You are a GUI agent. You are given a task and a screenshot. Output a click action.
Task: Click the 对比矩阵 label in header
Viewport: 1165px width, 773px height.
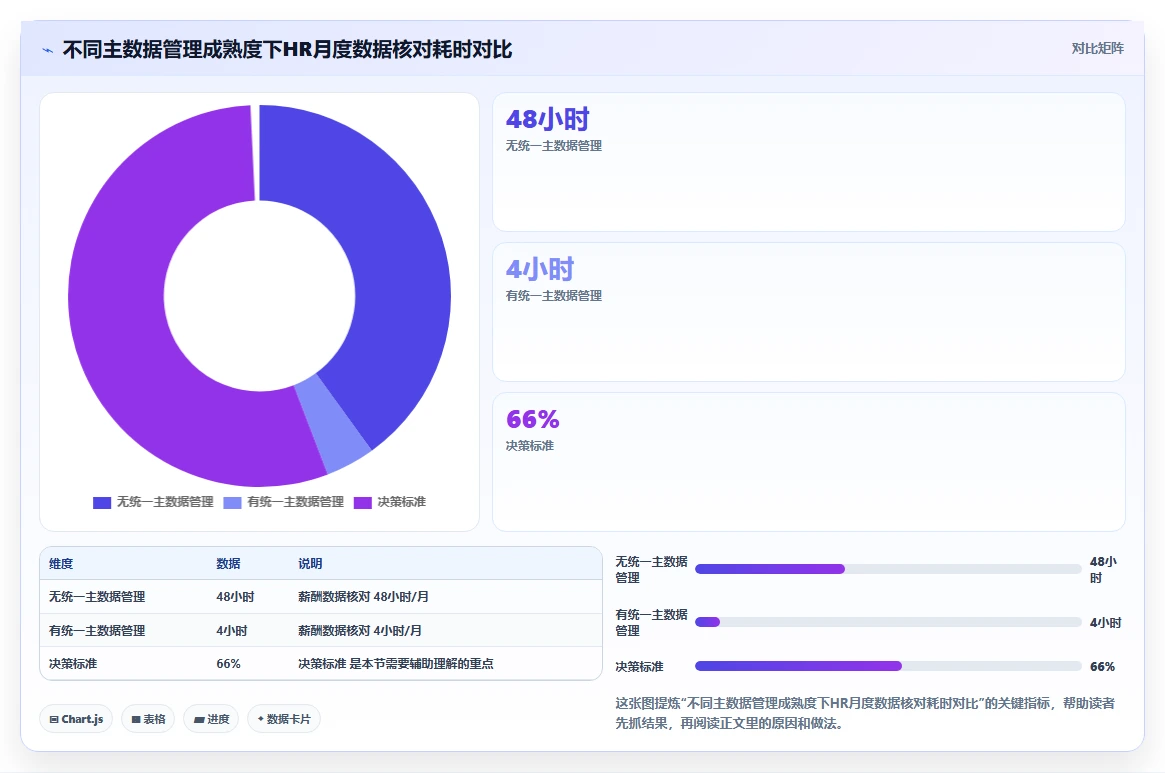click(x=1097, y=48)
